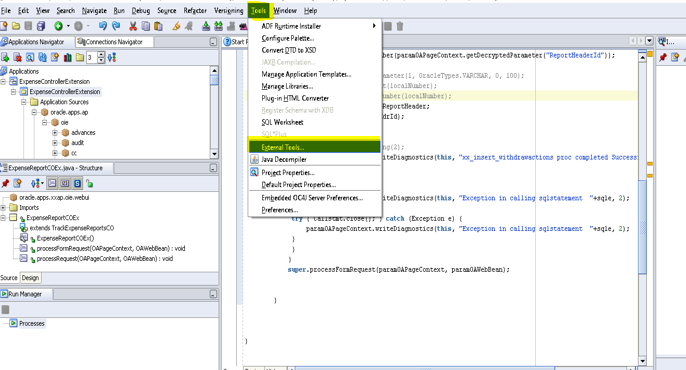Viewport: 686px width, 370px height.
Task: Click the red X Delete icon in navigator
Action: [18, 57]
